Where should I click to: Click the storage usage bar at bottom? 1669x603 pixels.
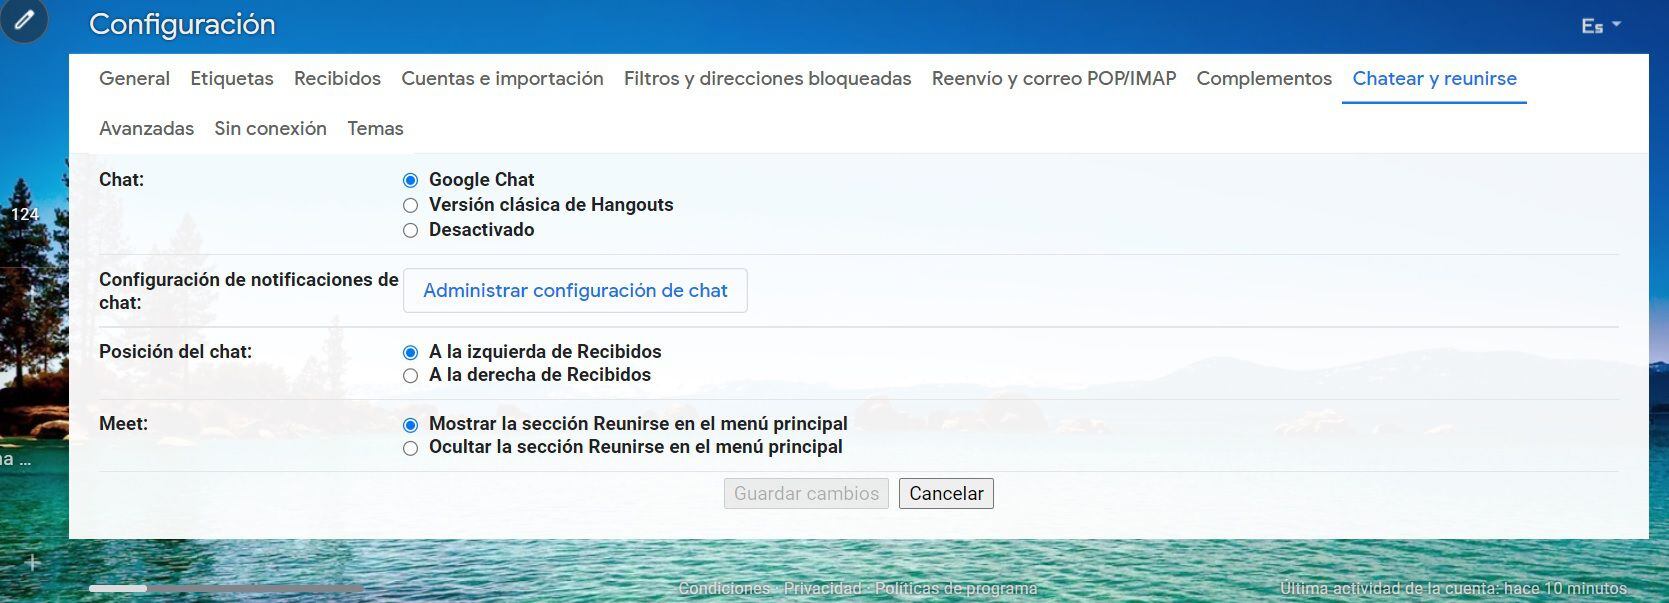coord(225,589)
